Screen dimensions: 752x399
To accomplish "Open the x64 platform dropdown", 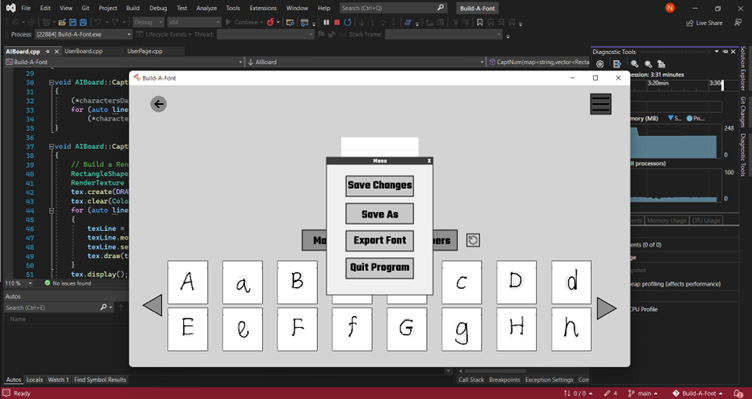I will click(194, 22).
